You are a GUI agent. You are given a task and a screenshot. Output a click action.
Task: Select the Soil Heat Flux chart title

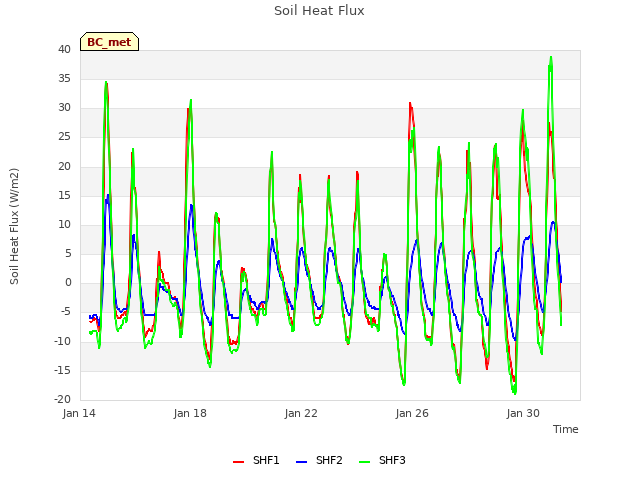click(x=319, y=11)
